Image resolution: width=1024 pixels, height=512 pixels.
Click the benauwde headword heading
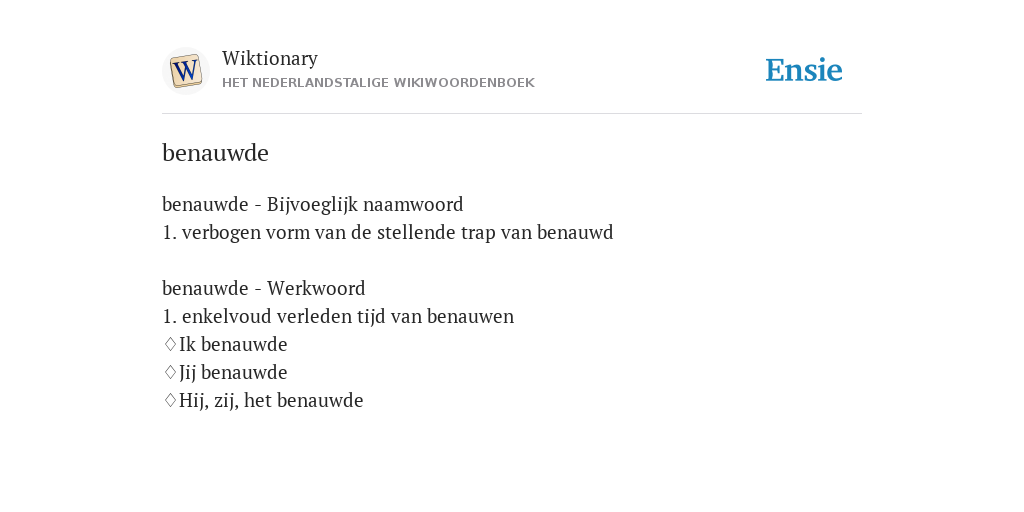[216, 153]
